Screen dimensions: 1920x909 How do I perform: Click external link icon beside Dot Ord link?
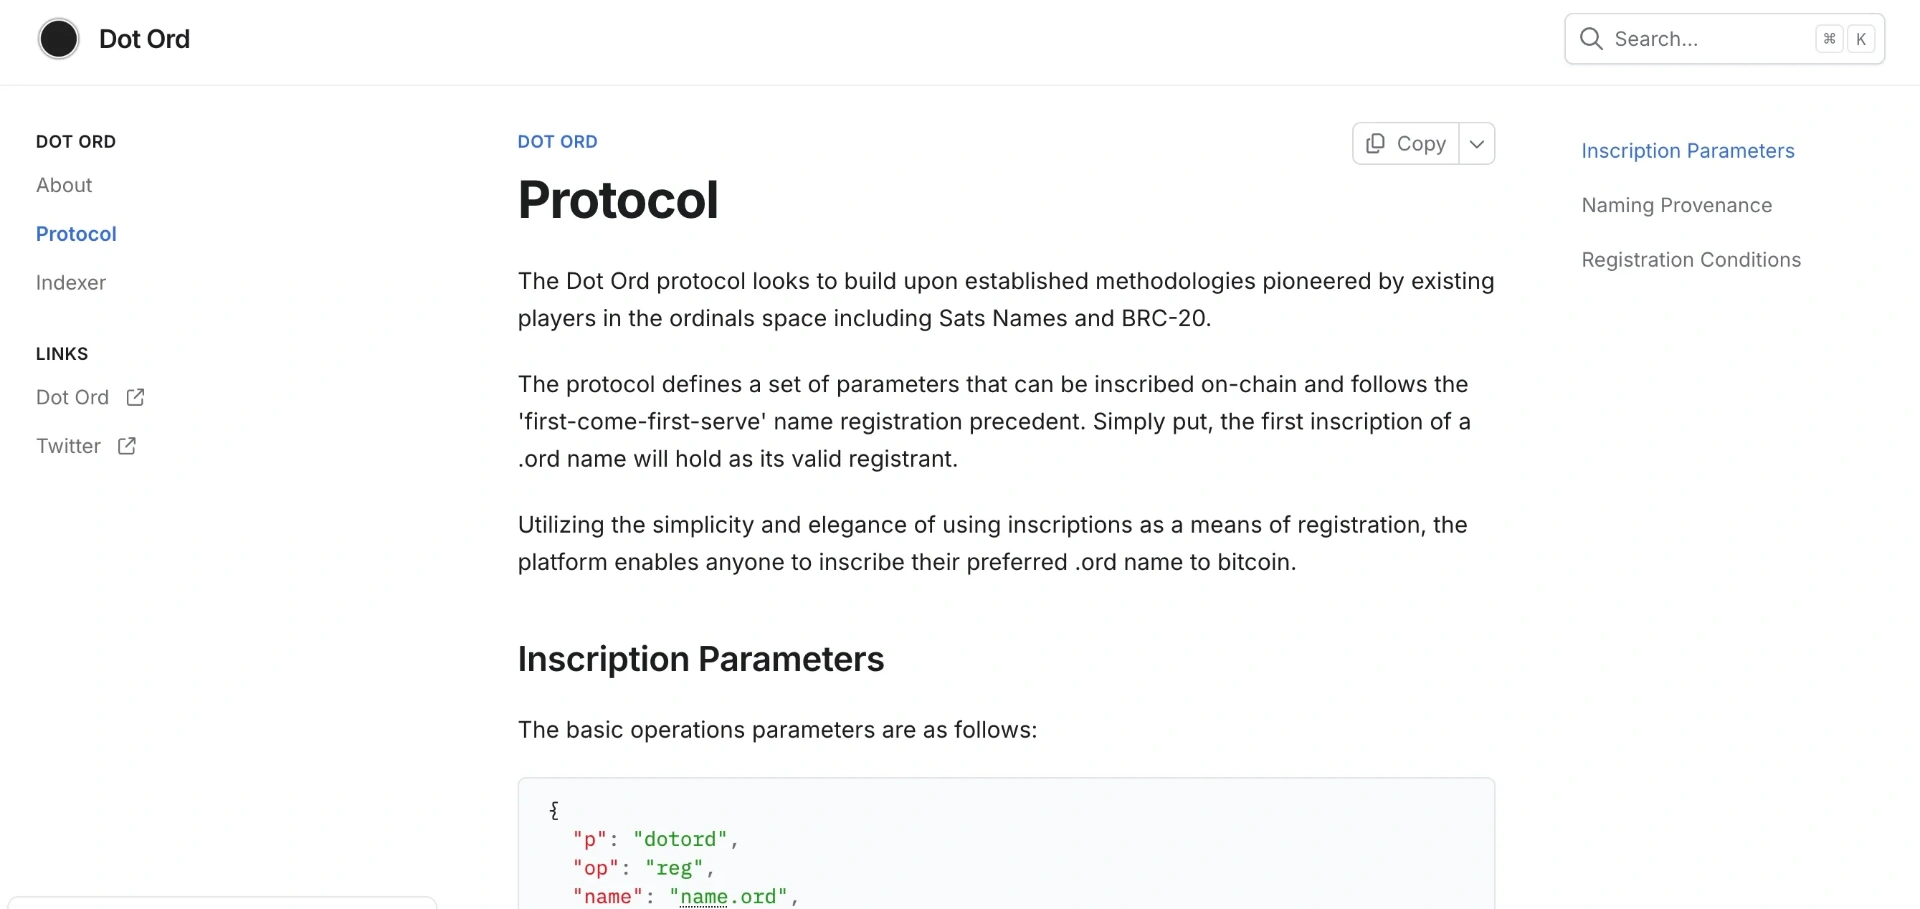click(136, 398)
